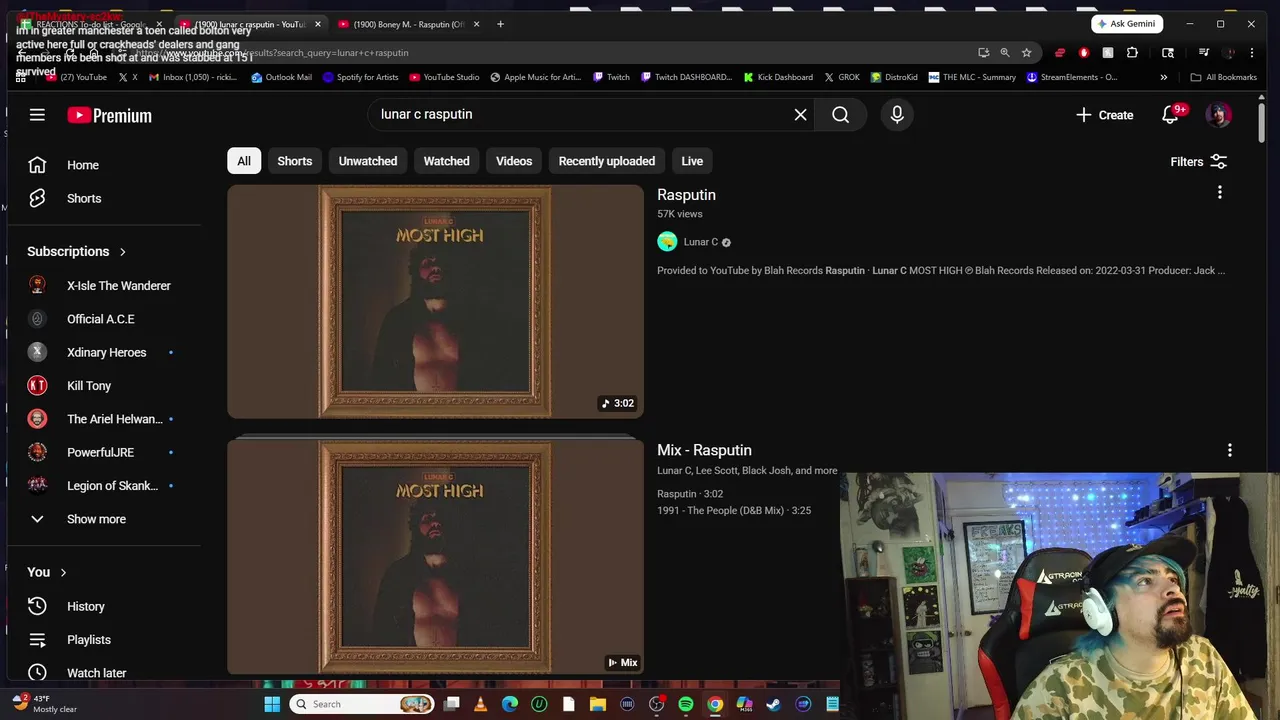Start voice search with microphone
Image resolution: width=1280 pixels, height=720 pixels.
pyautogui.click(x=897, y=115)
